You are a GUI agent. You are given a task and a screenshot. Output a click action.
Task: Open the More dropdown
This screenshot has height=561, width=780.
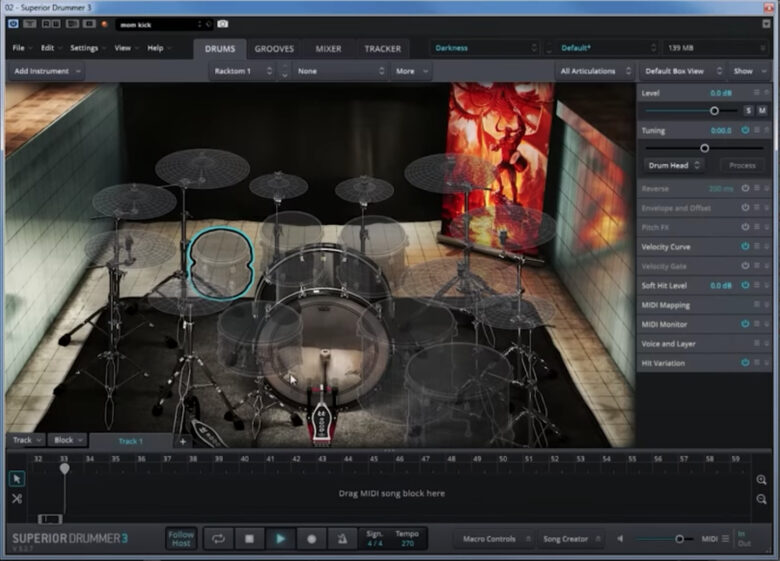tap(411, 71)
